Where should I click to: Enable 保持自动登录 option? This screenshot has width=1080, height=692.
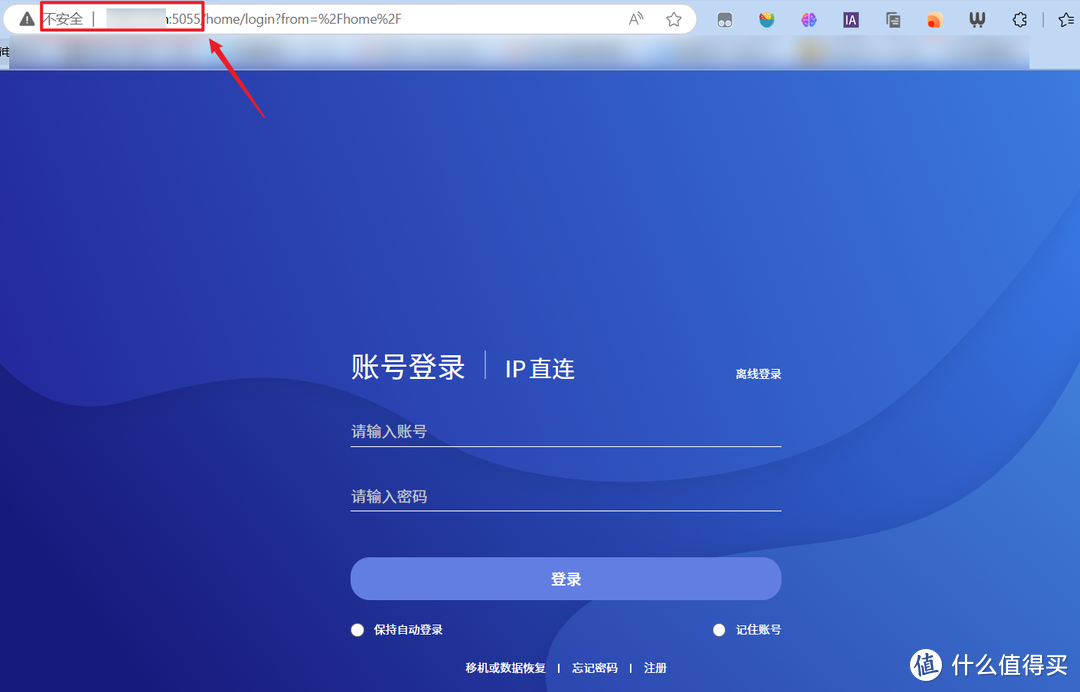357,629
